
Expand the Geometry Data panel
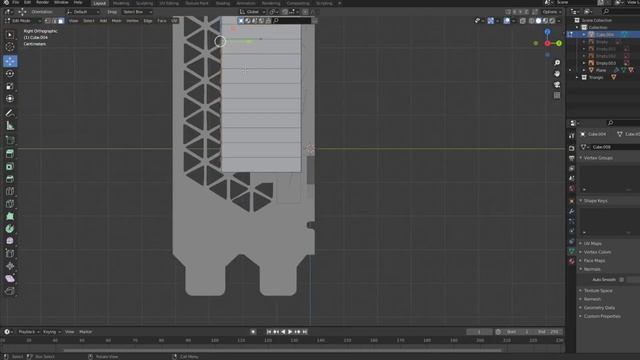pos(599,308)
